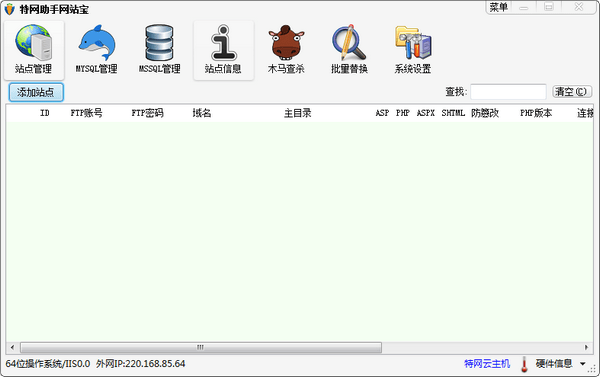Click the scrollbar right arrow

coord(586,348)
